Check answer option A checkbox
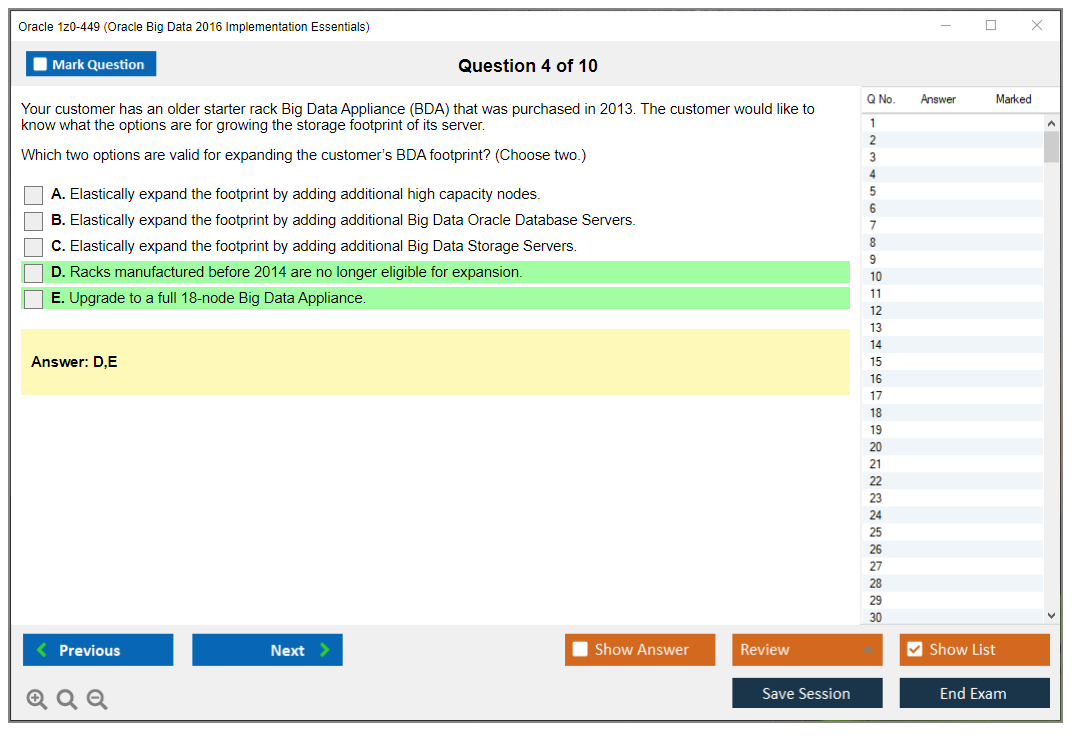This screenshot has height=735, width=1075. [x=34, y=195]
